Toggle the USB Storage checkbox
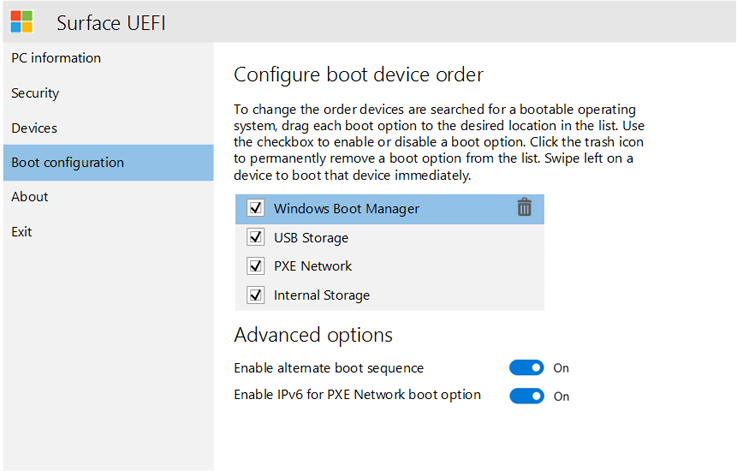This screenshot has width=737, height=471. pyautogui.click(x=255, y=238)
